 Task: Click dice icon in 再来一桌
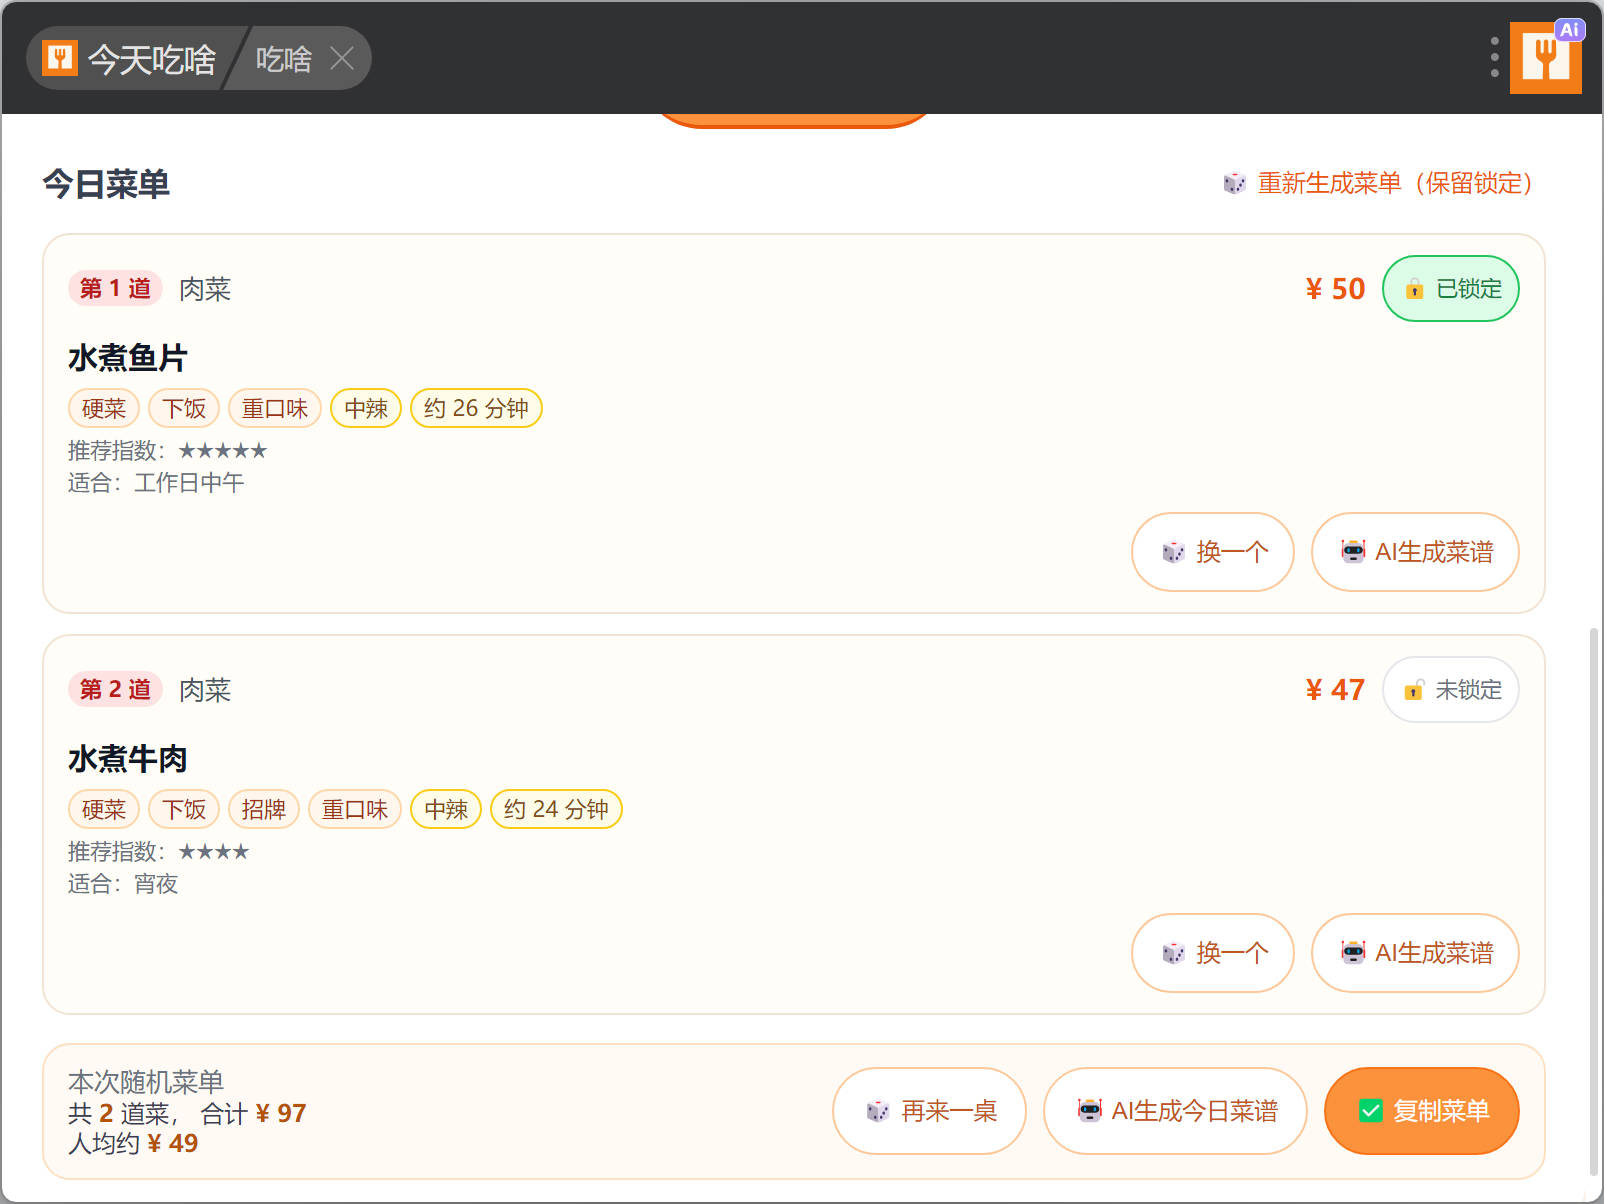877,1111
